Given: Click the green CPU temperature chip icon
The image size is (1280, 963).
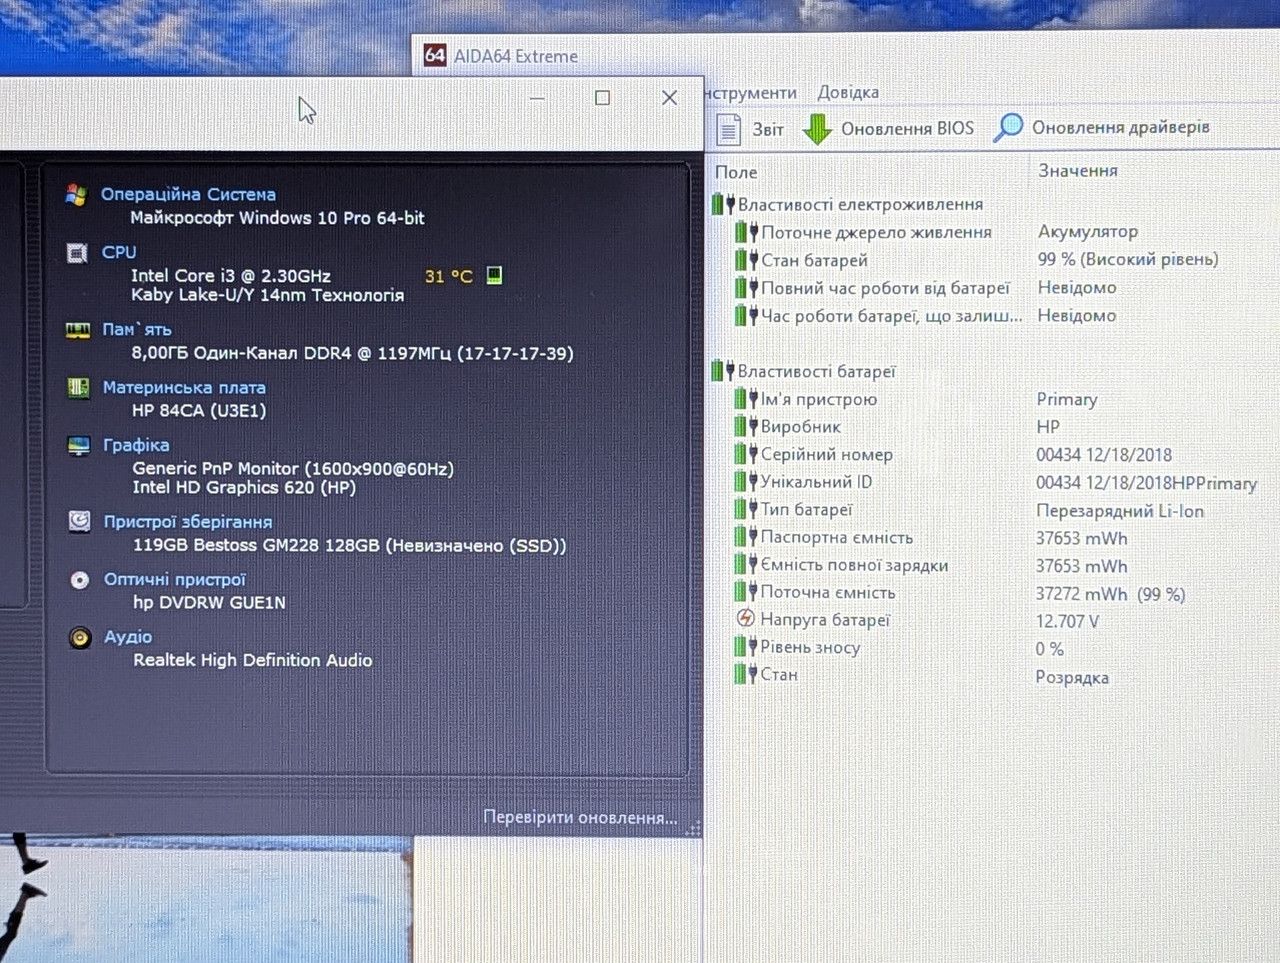Looking at the screenshot, I should (x=494, y=275).
